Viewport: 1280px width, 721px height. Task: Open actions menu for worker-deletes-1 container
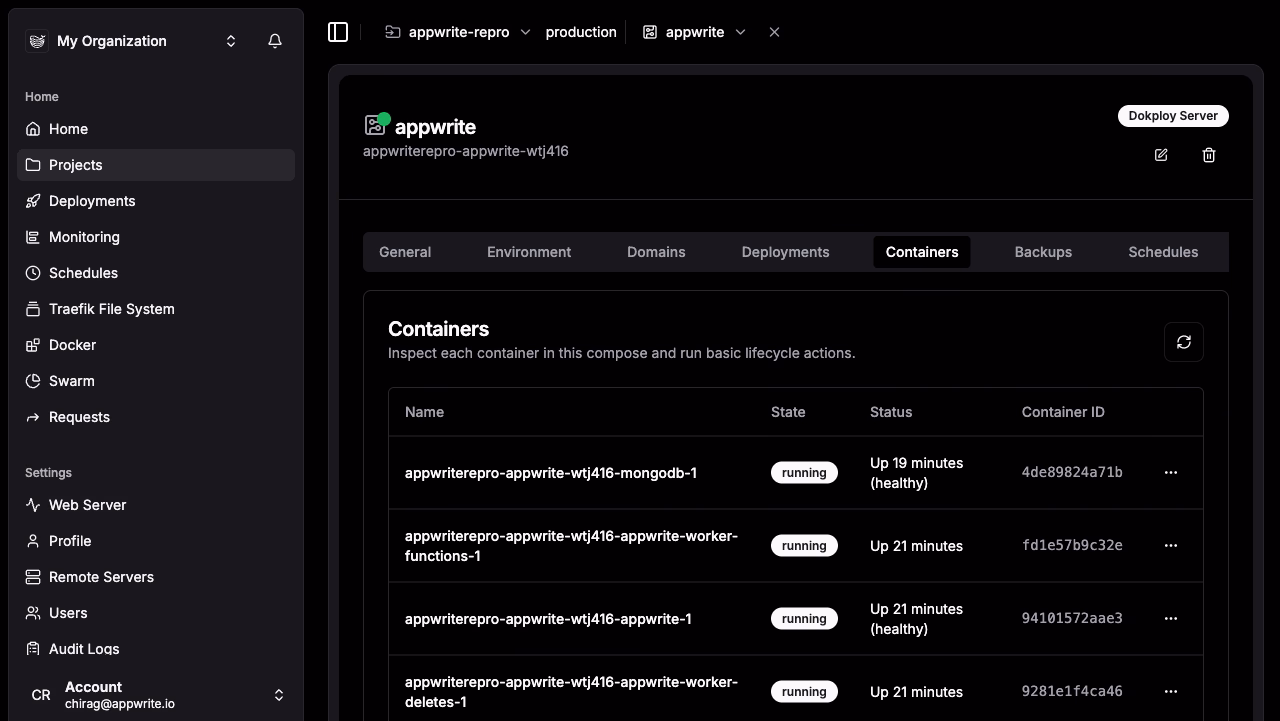pyautogui.click(x=1171, y=691)
